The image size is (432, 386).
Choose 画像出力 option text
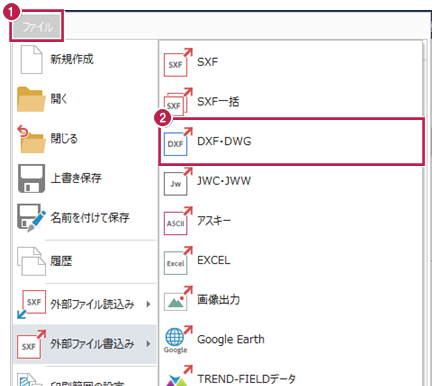(x=218, y=300)
